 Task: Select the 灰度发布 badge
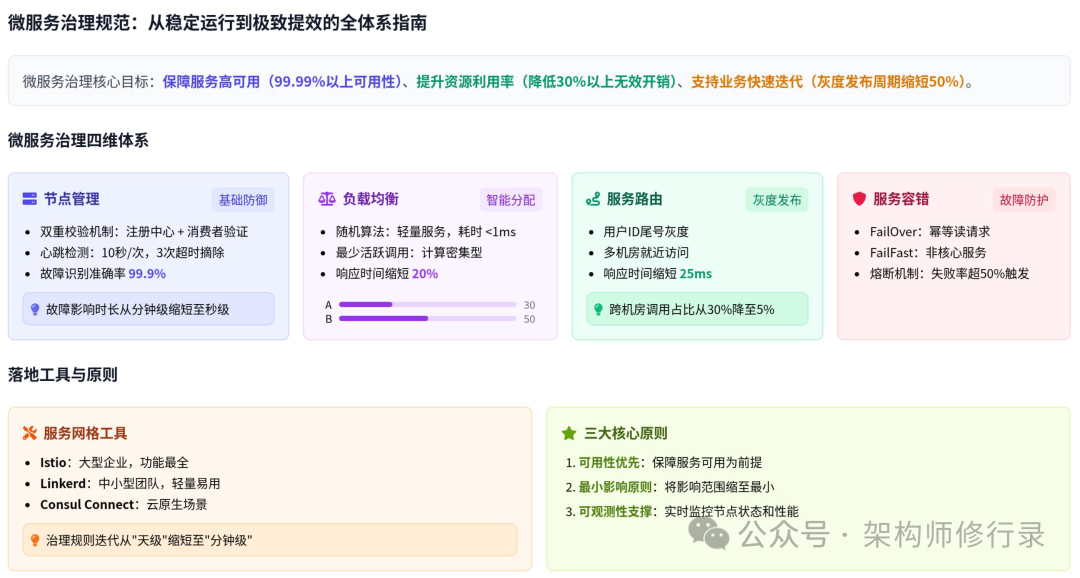pyautogui.click(x=777, y=200)
